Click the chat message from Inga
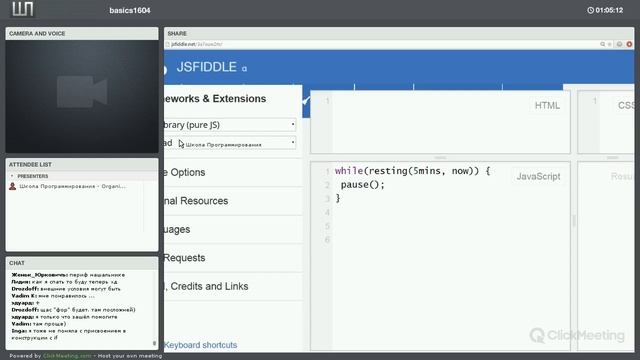The image size is (640, 360). tap(69, 334)
